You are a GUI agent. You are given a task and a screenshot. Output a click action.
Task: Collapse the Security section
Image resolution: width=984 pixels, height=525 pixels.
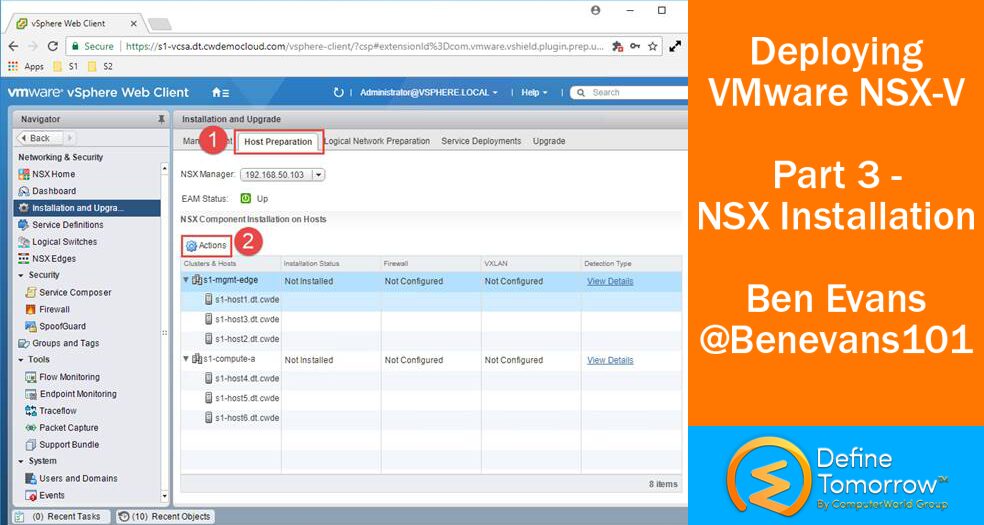(x=21, y=275)
